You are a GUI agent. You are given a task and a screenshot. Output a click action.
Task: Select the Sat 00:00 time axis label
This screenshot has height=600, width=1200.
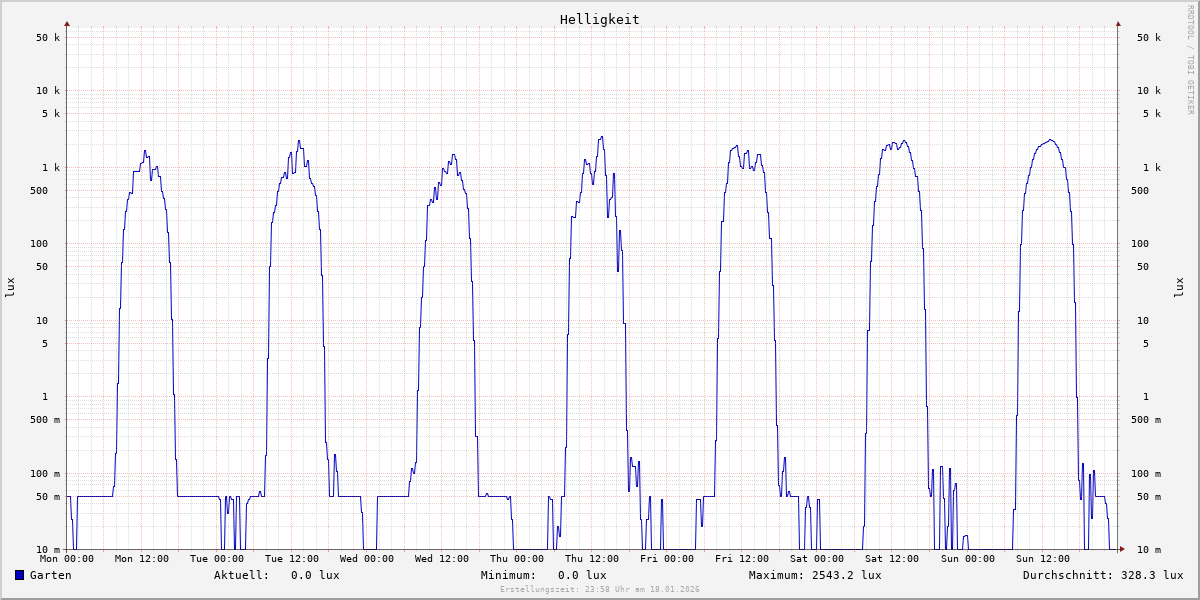click(817, 559)
